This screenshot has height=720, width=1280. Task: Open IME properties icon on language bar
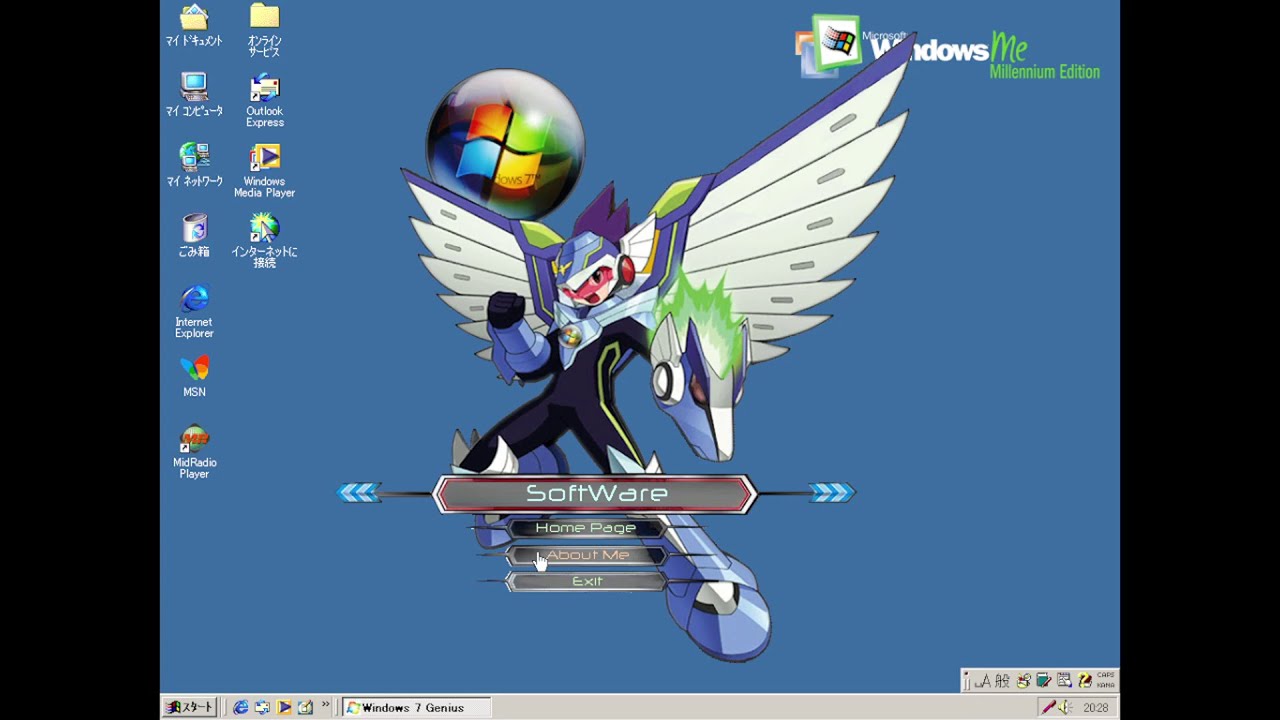(1064, 681)
